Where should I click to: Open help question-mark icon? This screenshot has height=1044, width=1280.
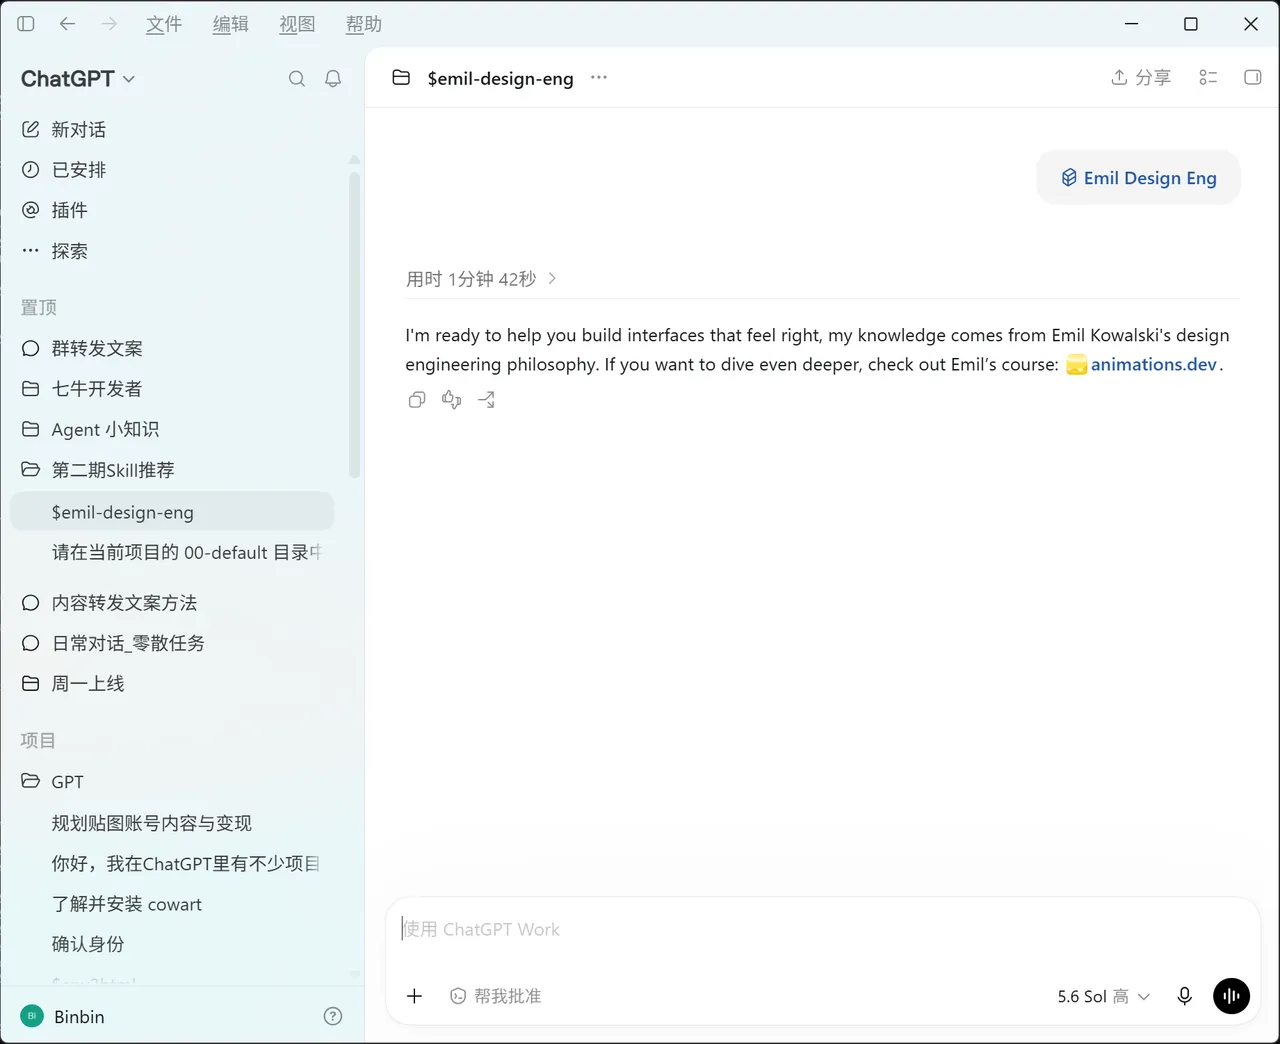(333, 1017)
